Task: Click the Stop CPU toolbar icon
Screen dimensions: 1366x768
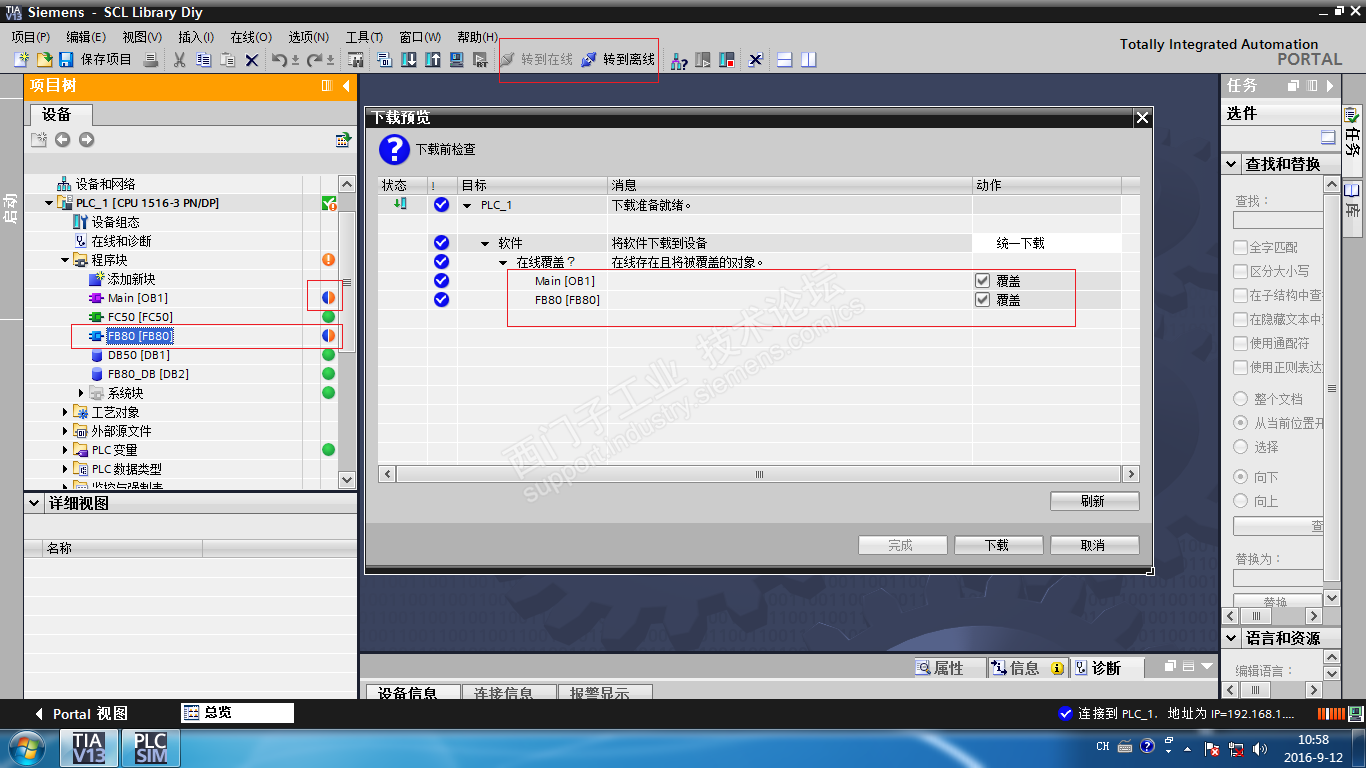Action: (x=727, y=60)
